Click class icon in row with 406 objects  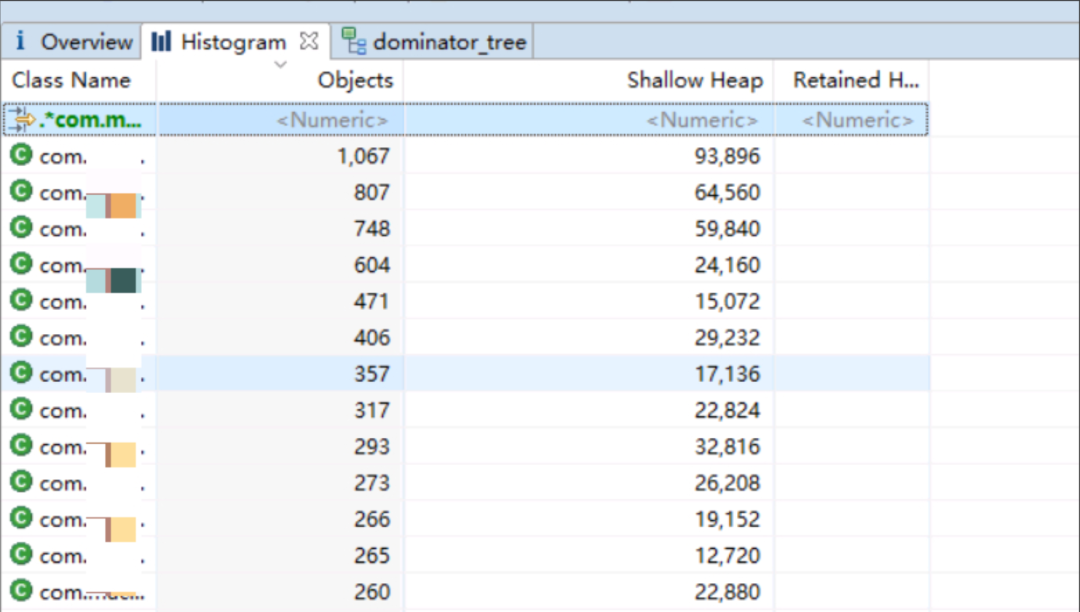pyautogui.click(x=21, y=337)
